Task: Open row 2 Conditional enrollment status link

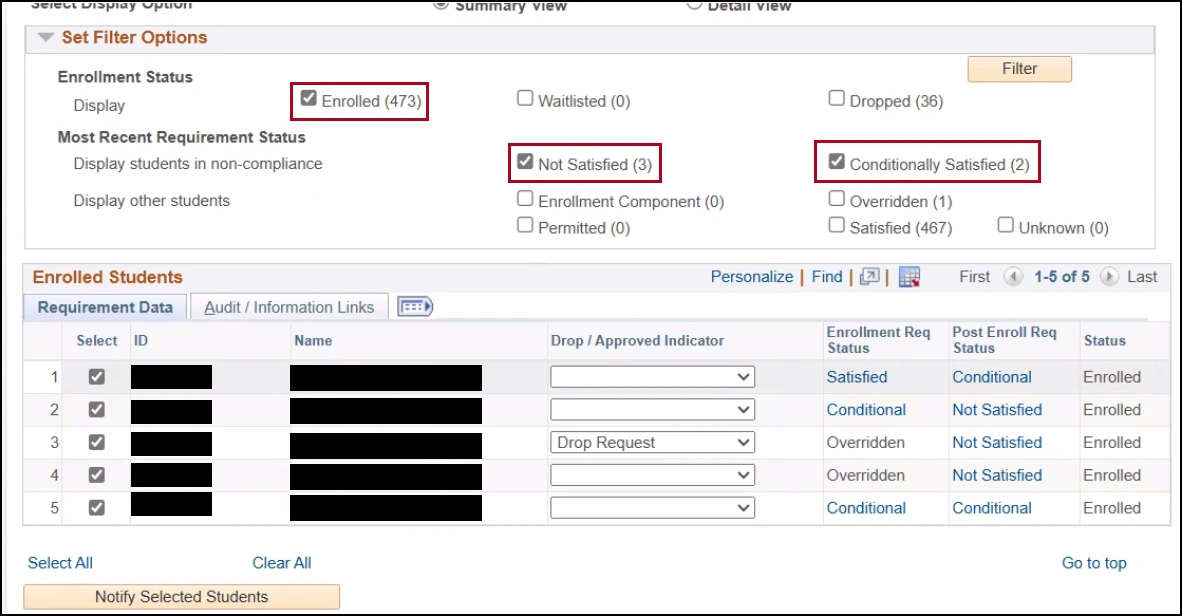Action: coord(866,409)
